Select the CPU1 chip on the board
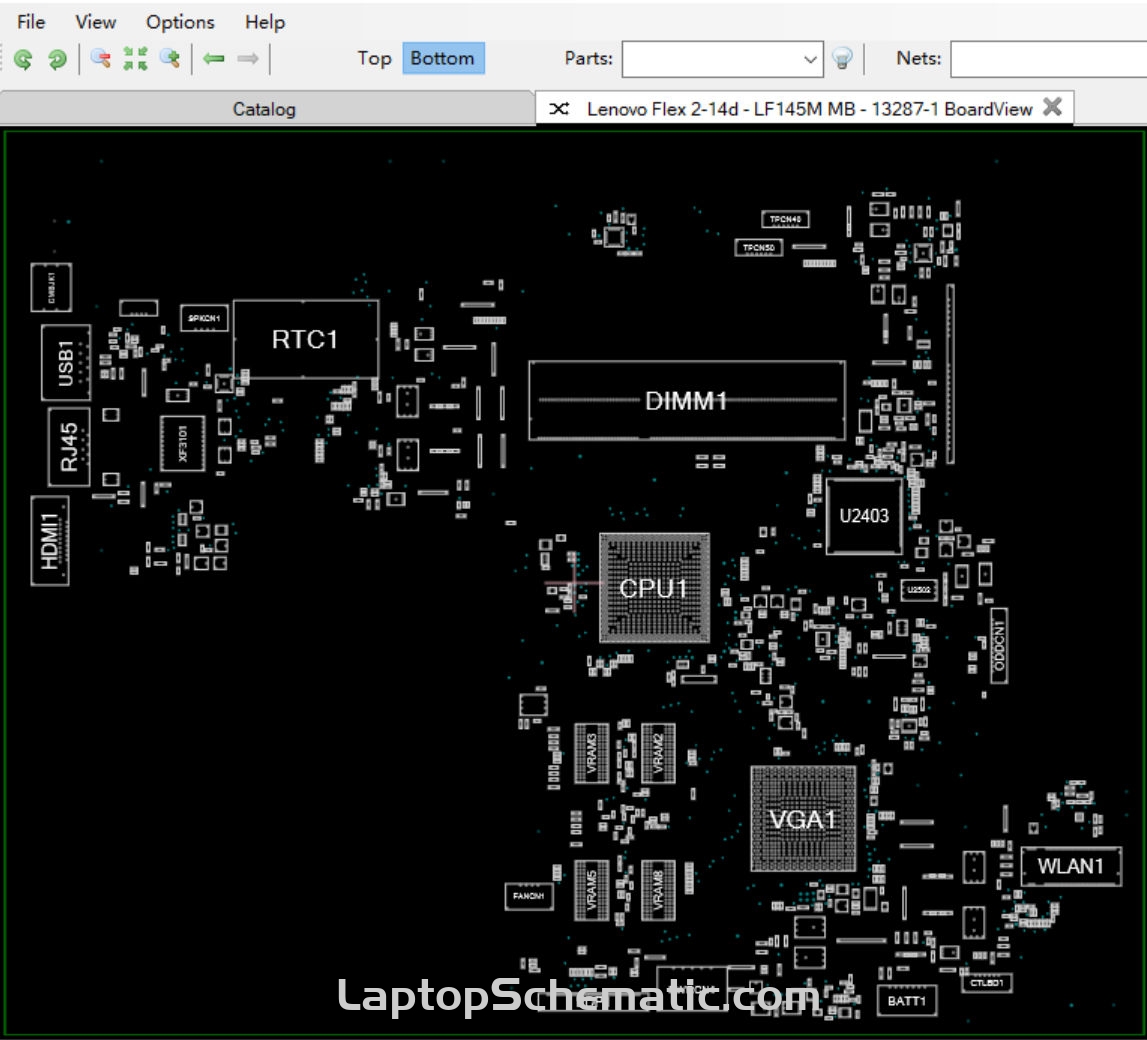This screenshot has height=1040, width=1147. tap(654, 588)
